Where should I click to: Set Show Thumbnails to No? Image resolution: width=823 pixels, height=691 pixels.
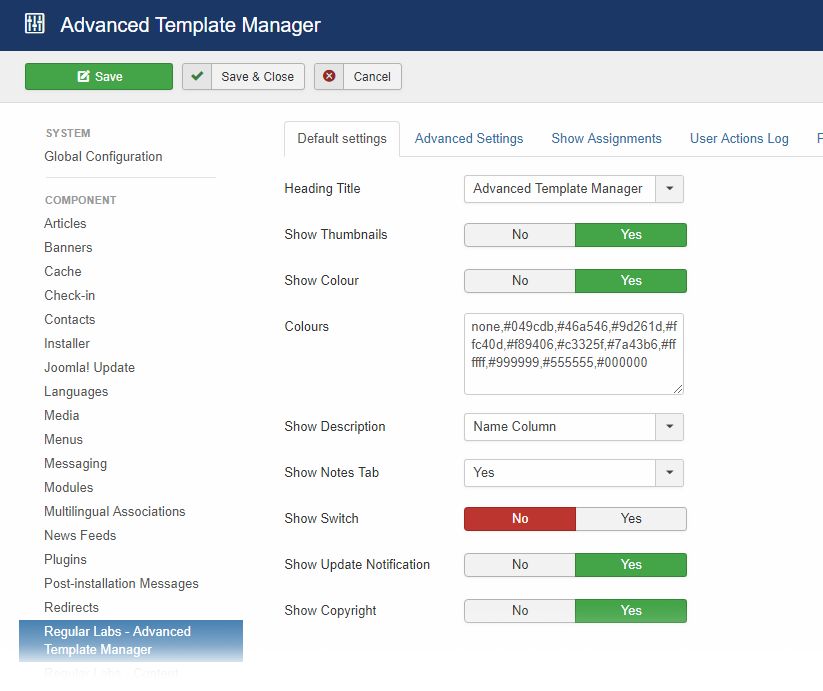[520, 235]
